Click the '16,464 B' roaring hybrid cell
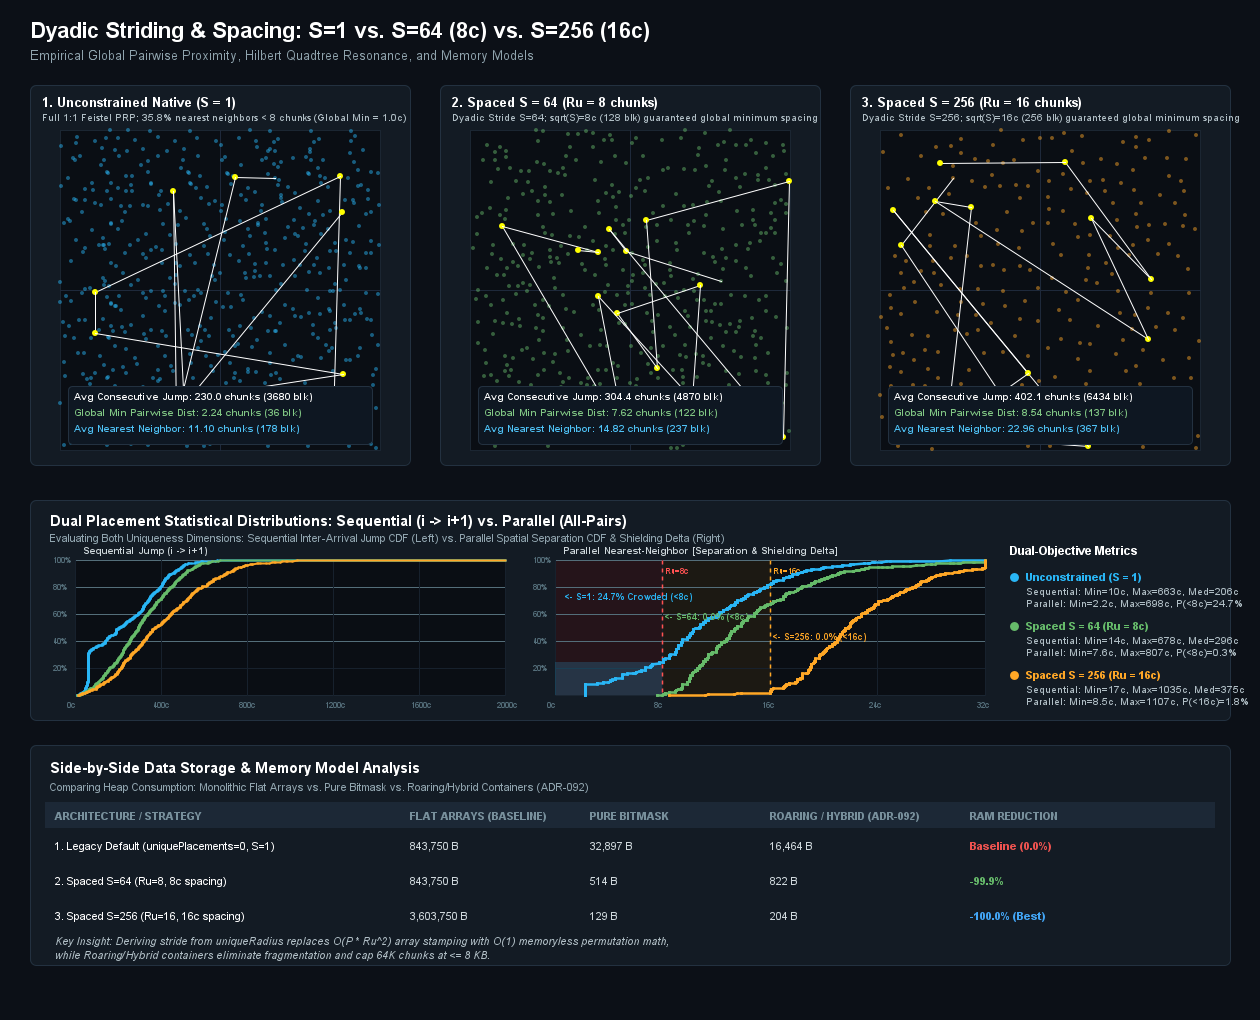 pyautogui.click(x=791, y=846)
